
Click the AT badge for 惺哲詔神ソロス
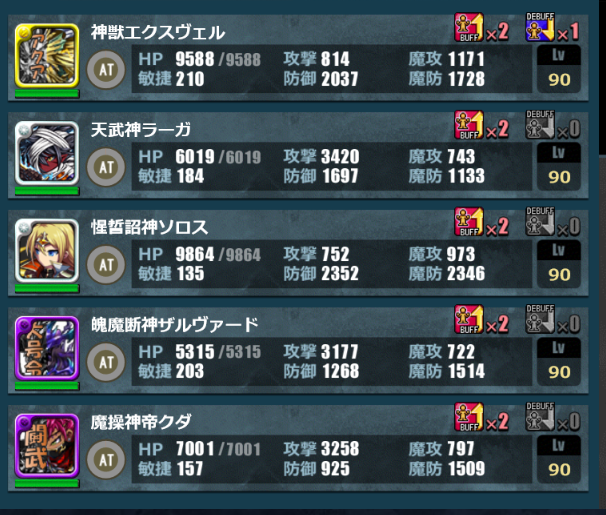[x=106, y=265]
